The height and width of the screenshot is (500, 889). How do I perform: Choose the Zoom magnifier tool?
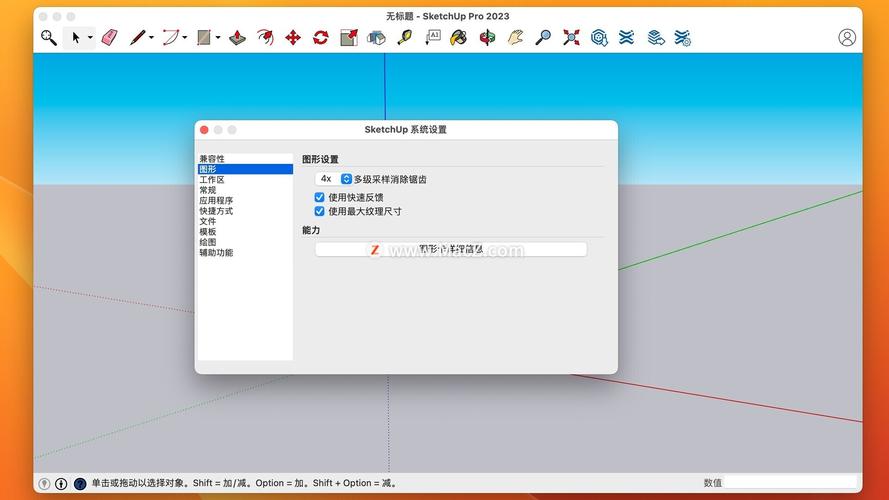[543, 38]
